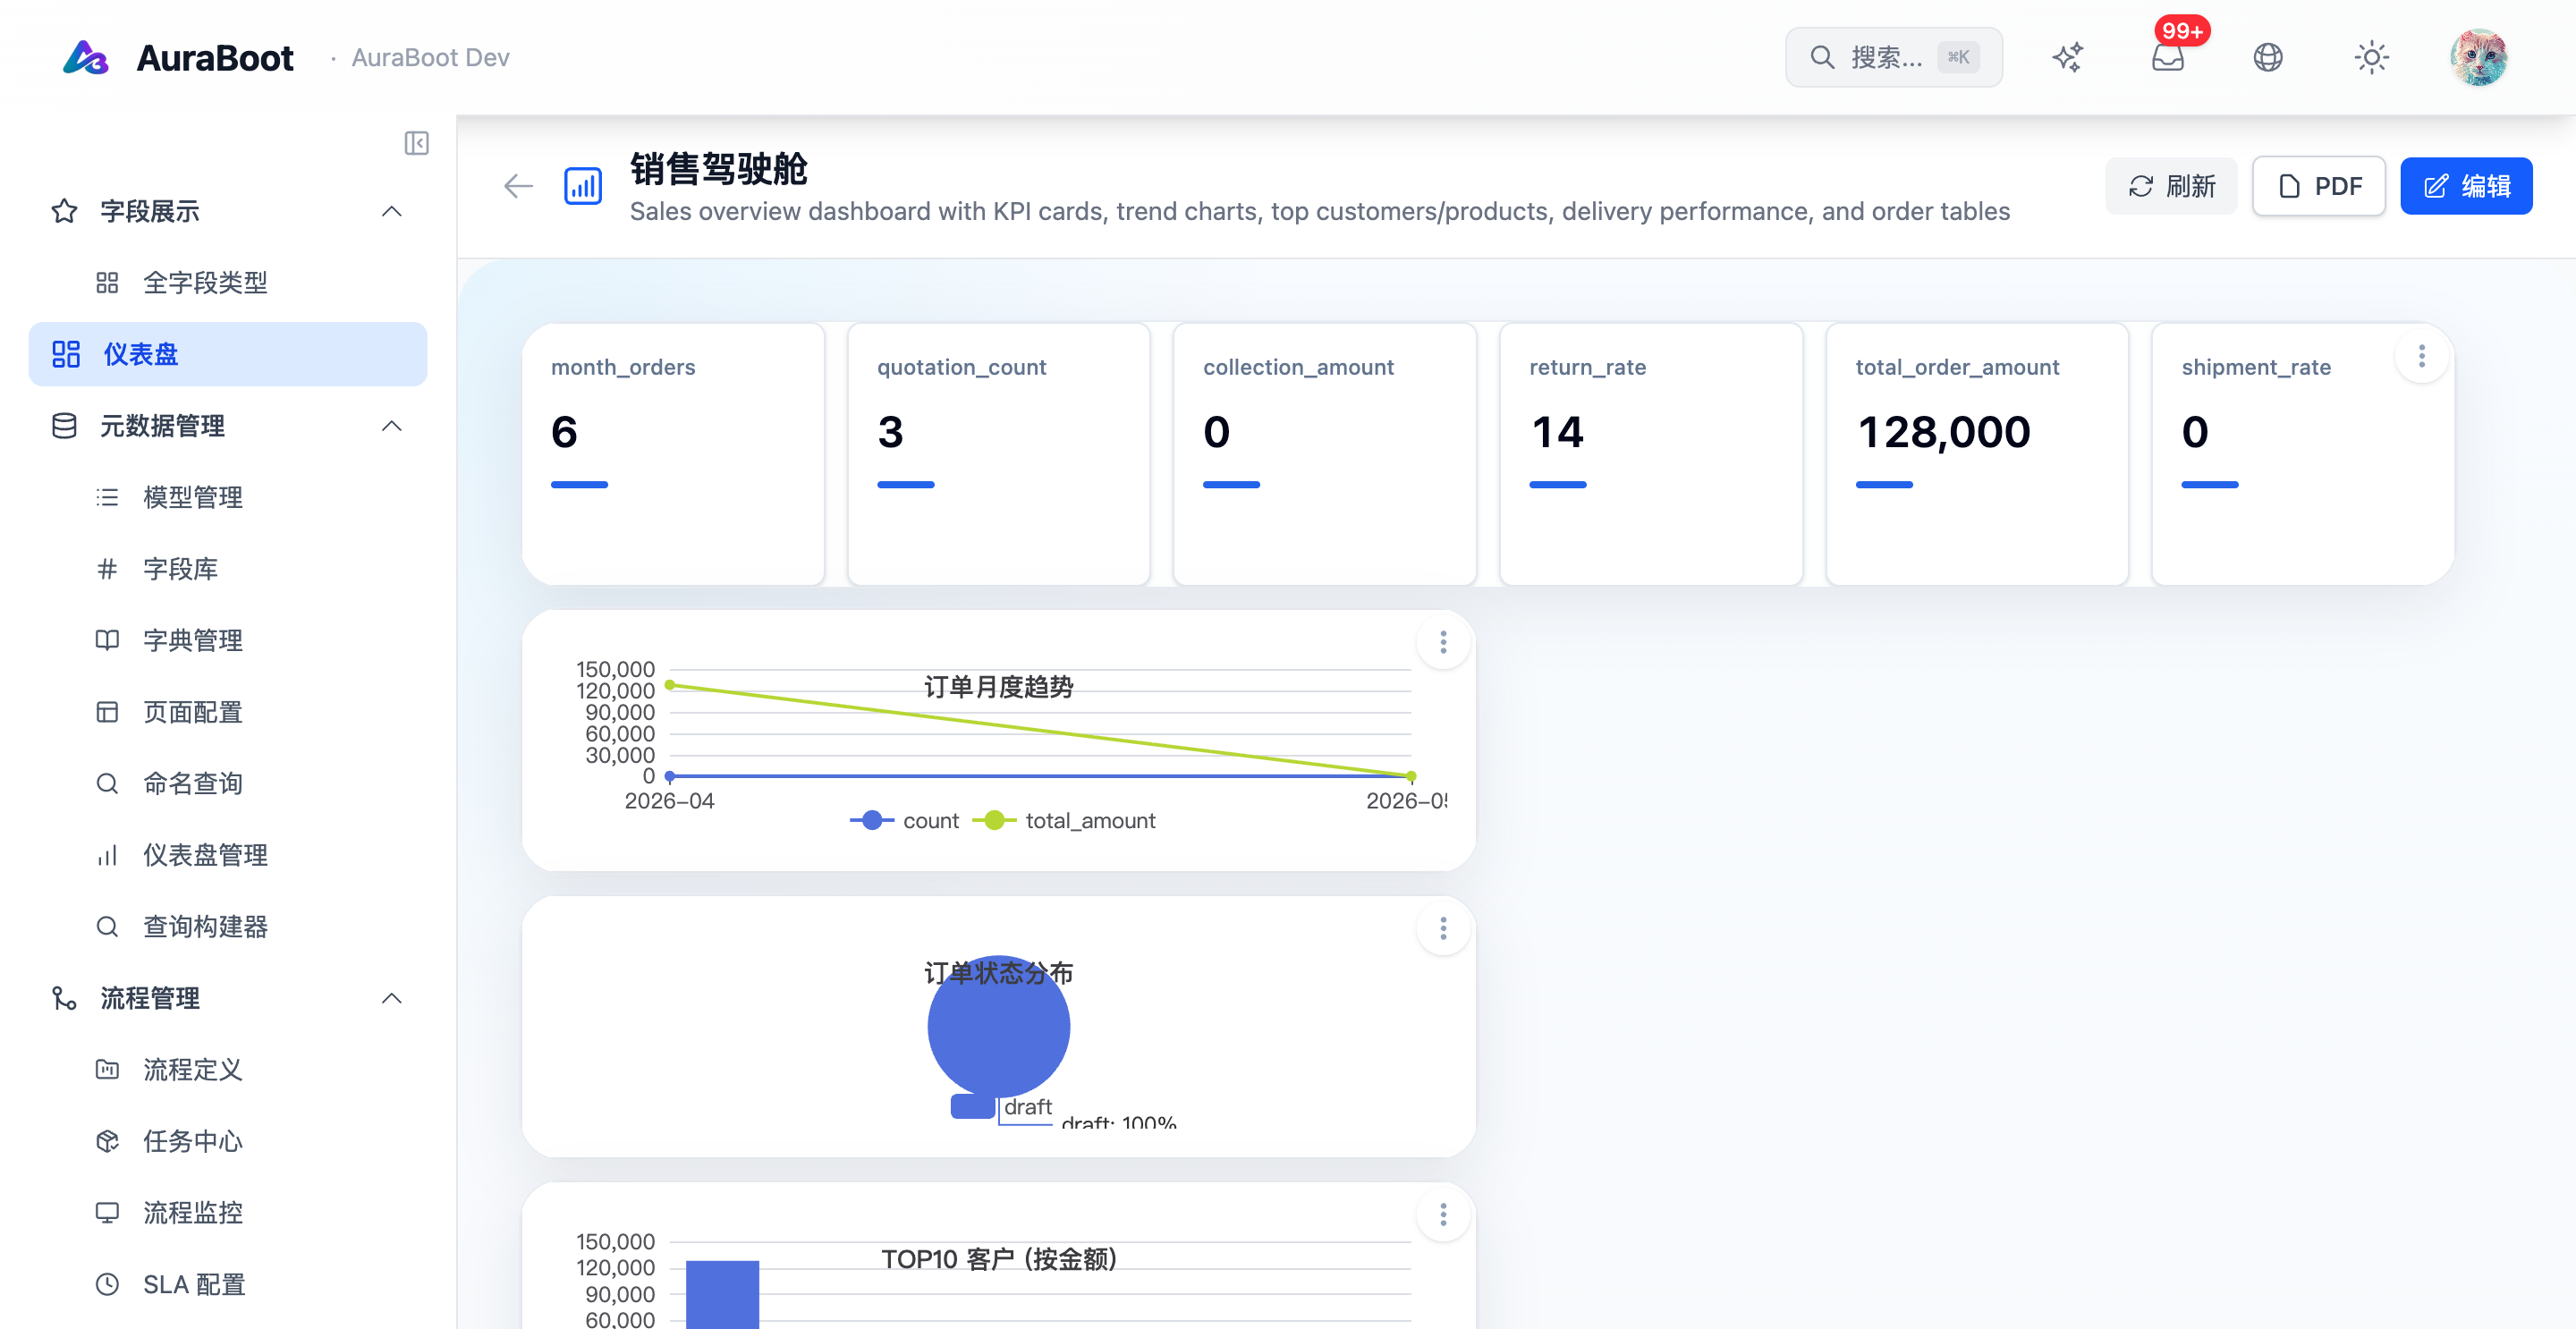Viewport: 2576px width, 1329px height.
Task: Open the language globe icon
Action: coord(2267,57)
